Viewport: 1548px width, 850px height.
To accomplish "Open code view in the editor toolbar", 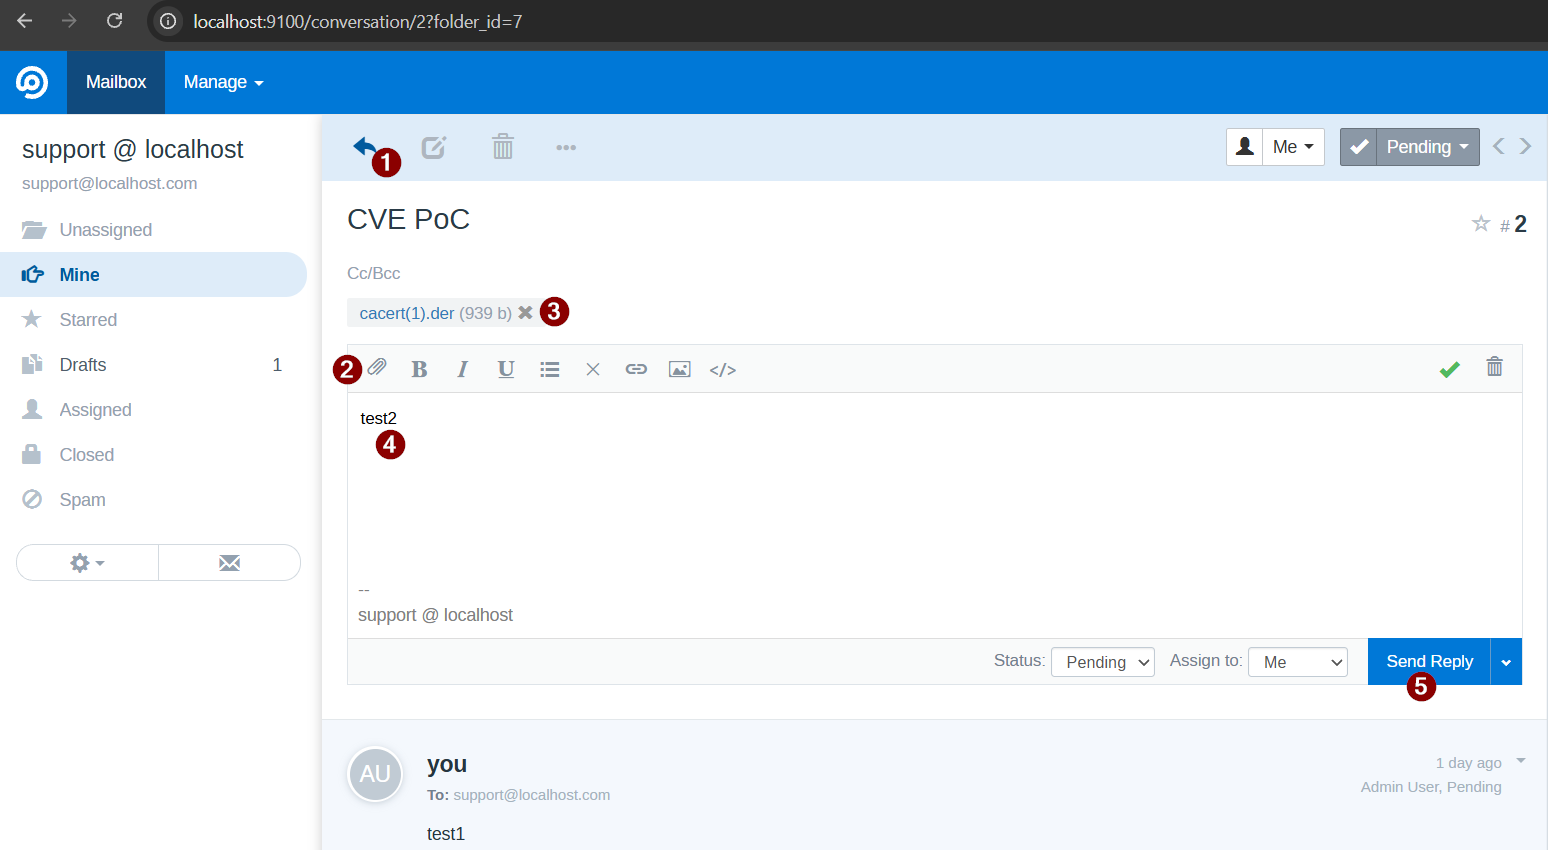I will point(722,370).
